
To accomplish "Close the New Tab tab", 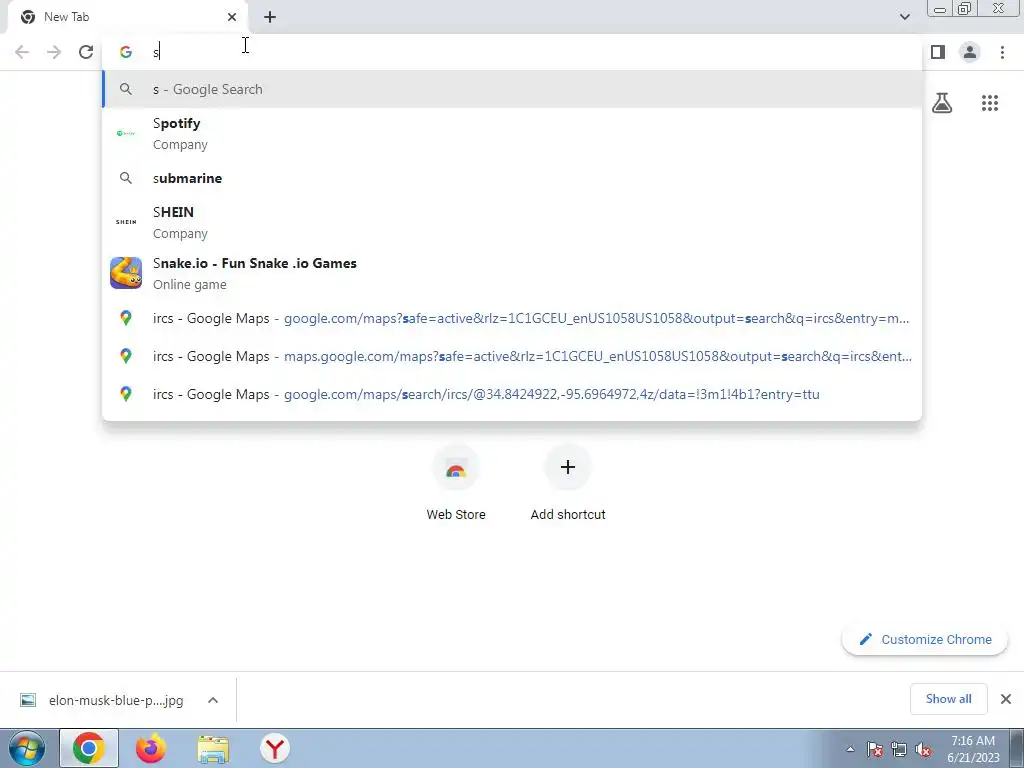I will coord(232,17).
